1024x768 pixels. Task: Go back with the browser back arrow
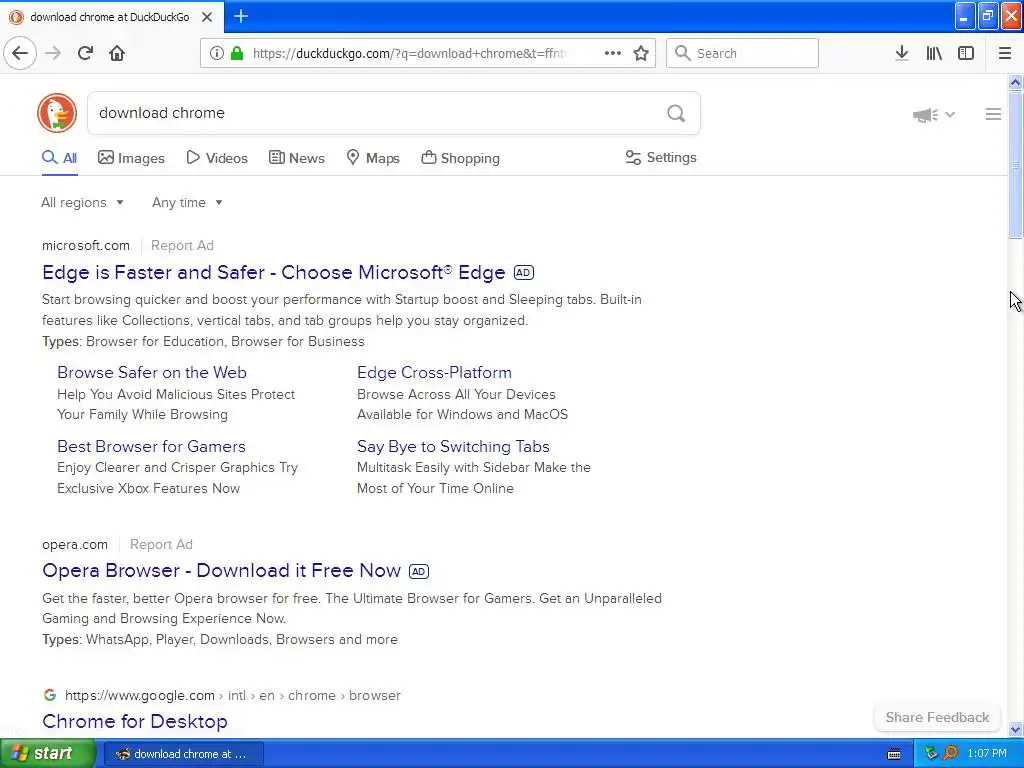pyautogui.click(x=20, y=53)
